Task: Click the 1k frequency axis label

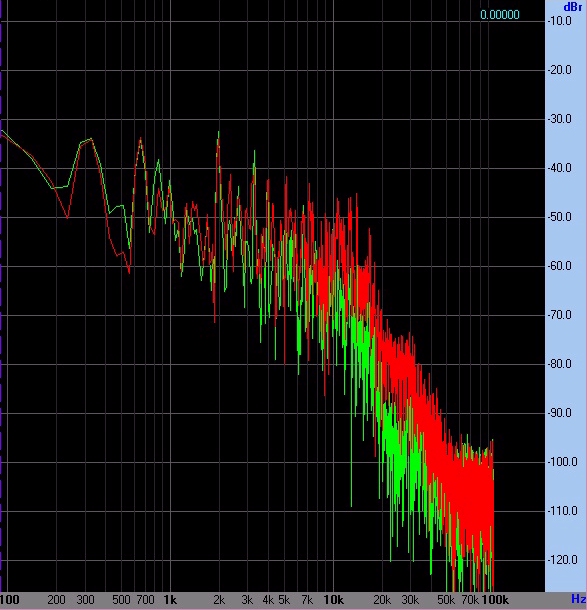Action: [x=170, y=600]
